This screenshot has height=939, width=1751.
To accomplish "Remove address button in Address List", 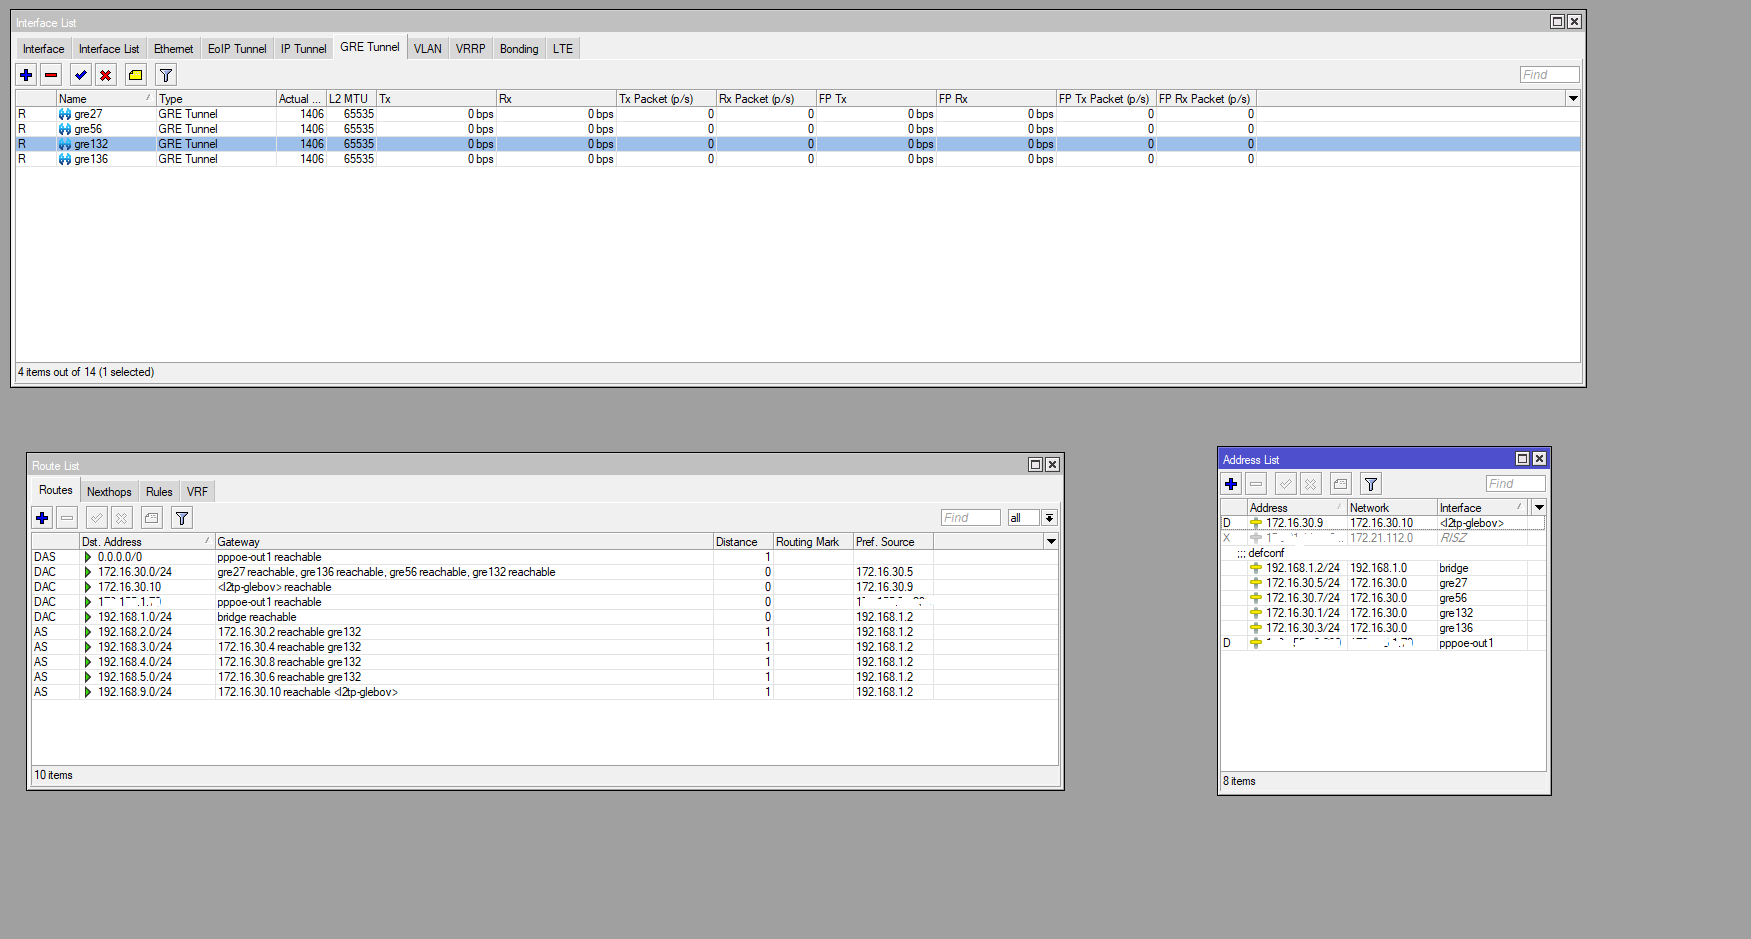I will (1256, 484).
